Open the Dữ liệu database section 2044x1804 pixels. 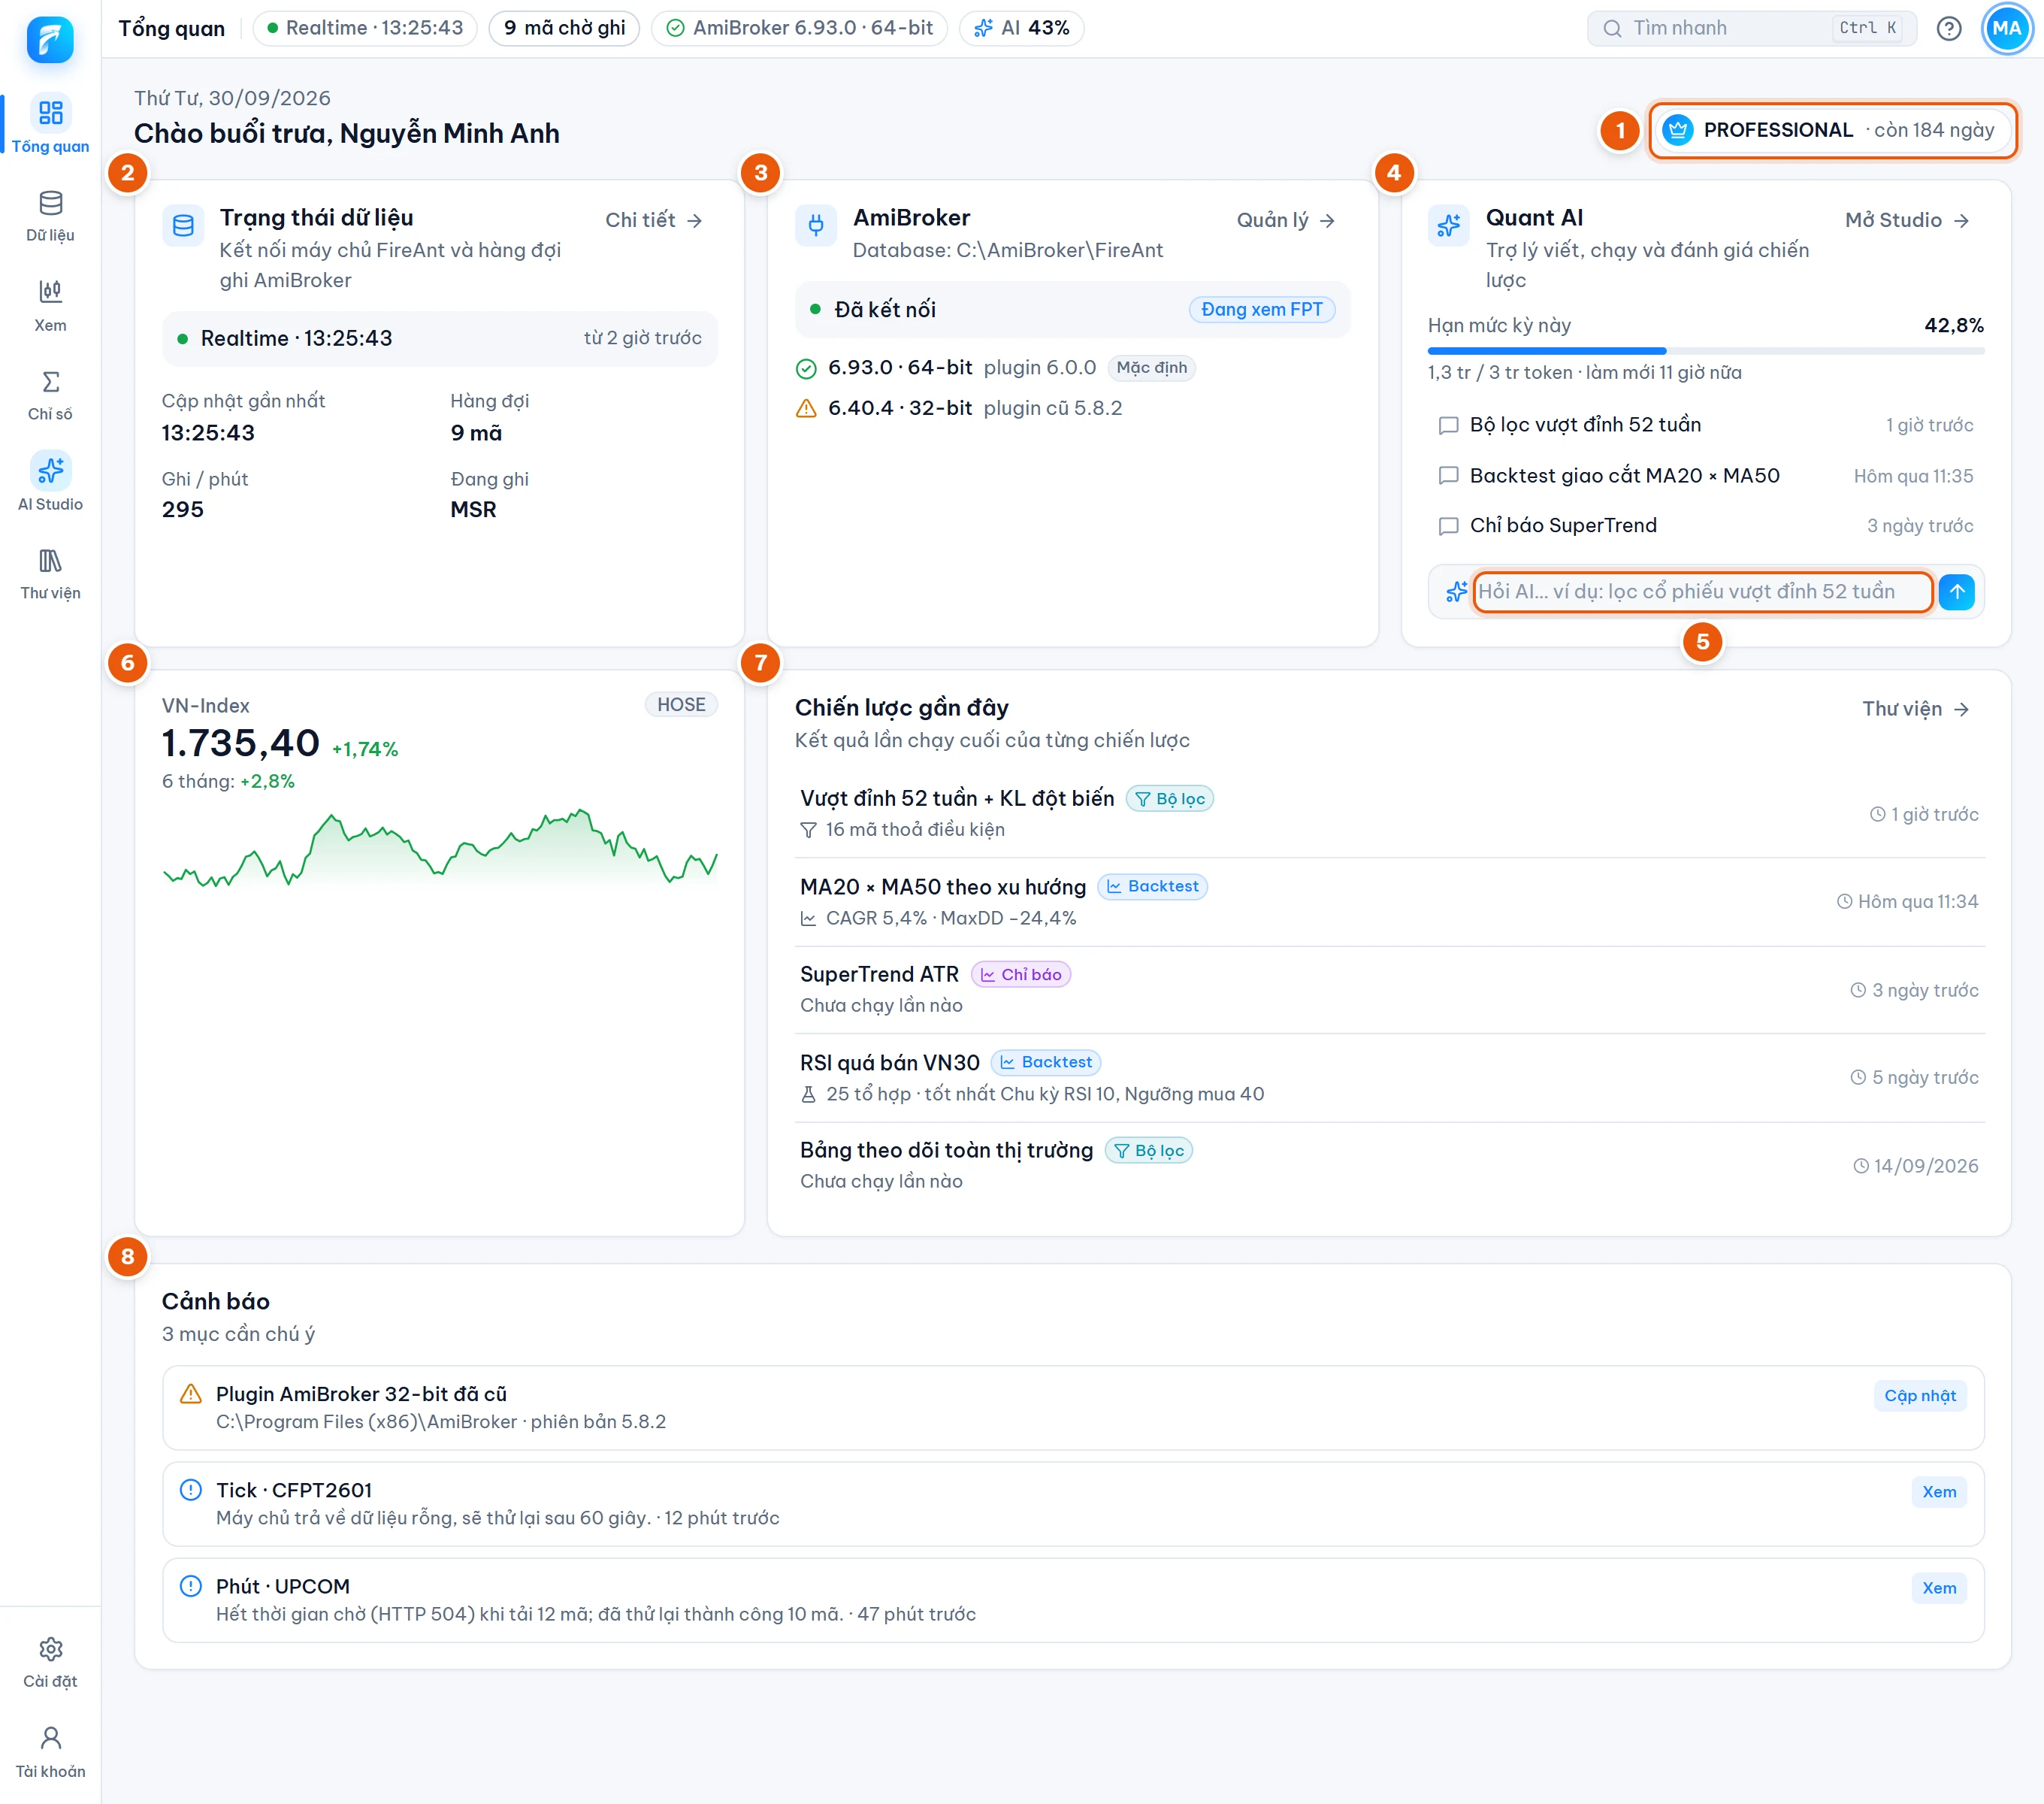tap(50, 215)
